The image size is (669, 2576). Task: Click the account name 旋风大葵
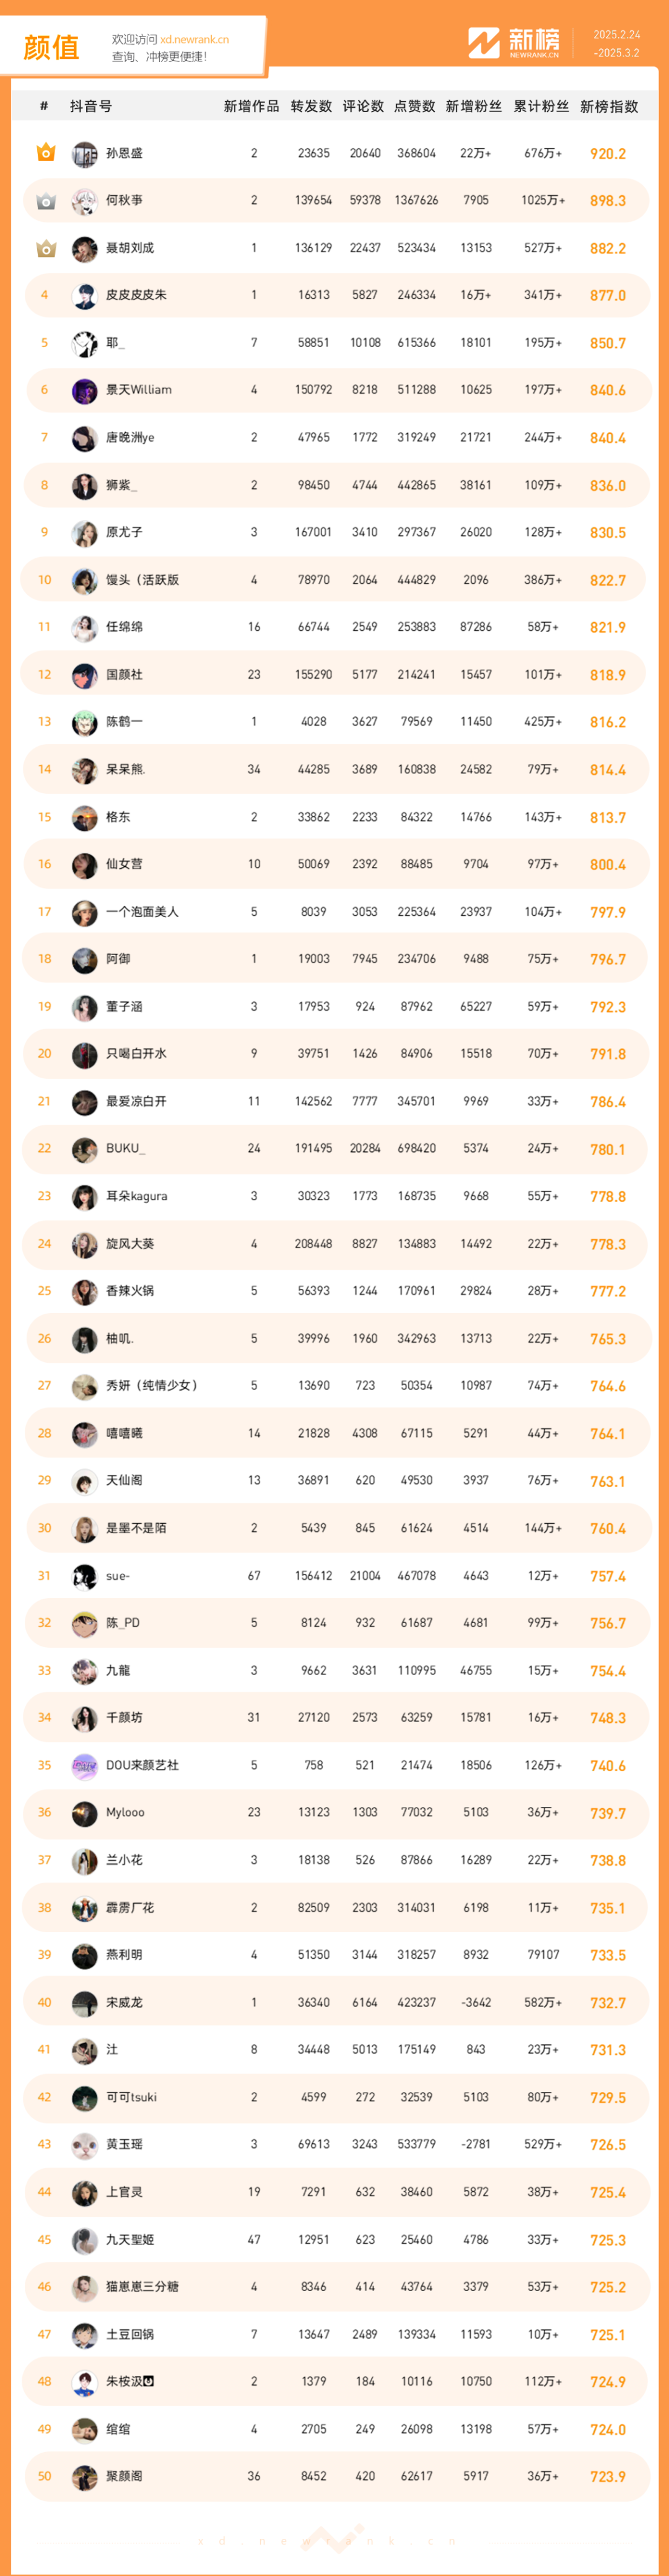[130, 1244]
